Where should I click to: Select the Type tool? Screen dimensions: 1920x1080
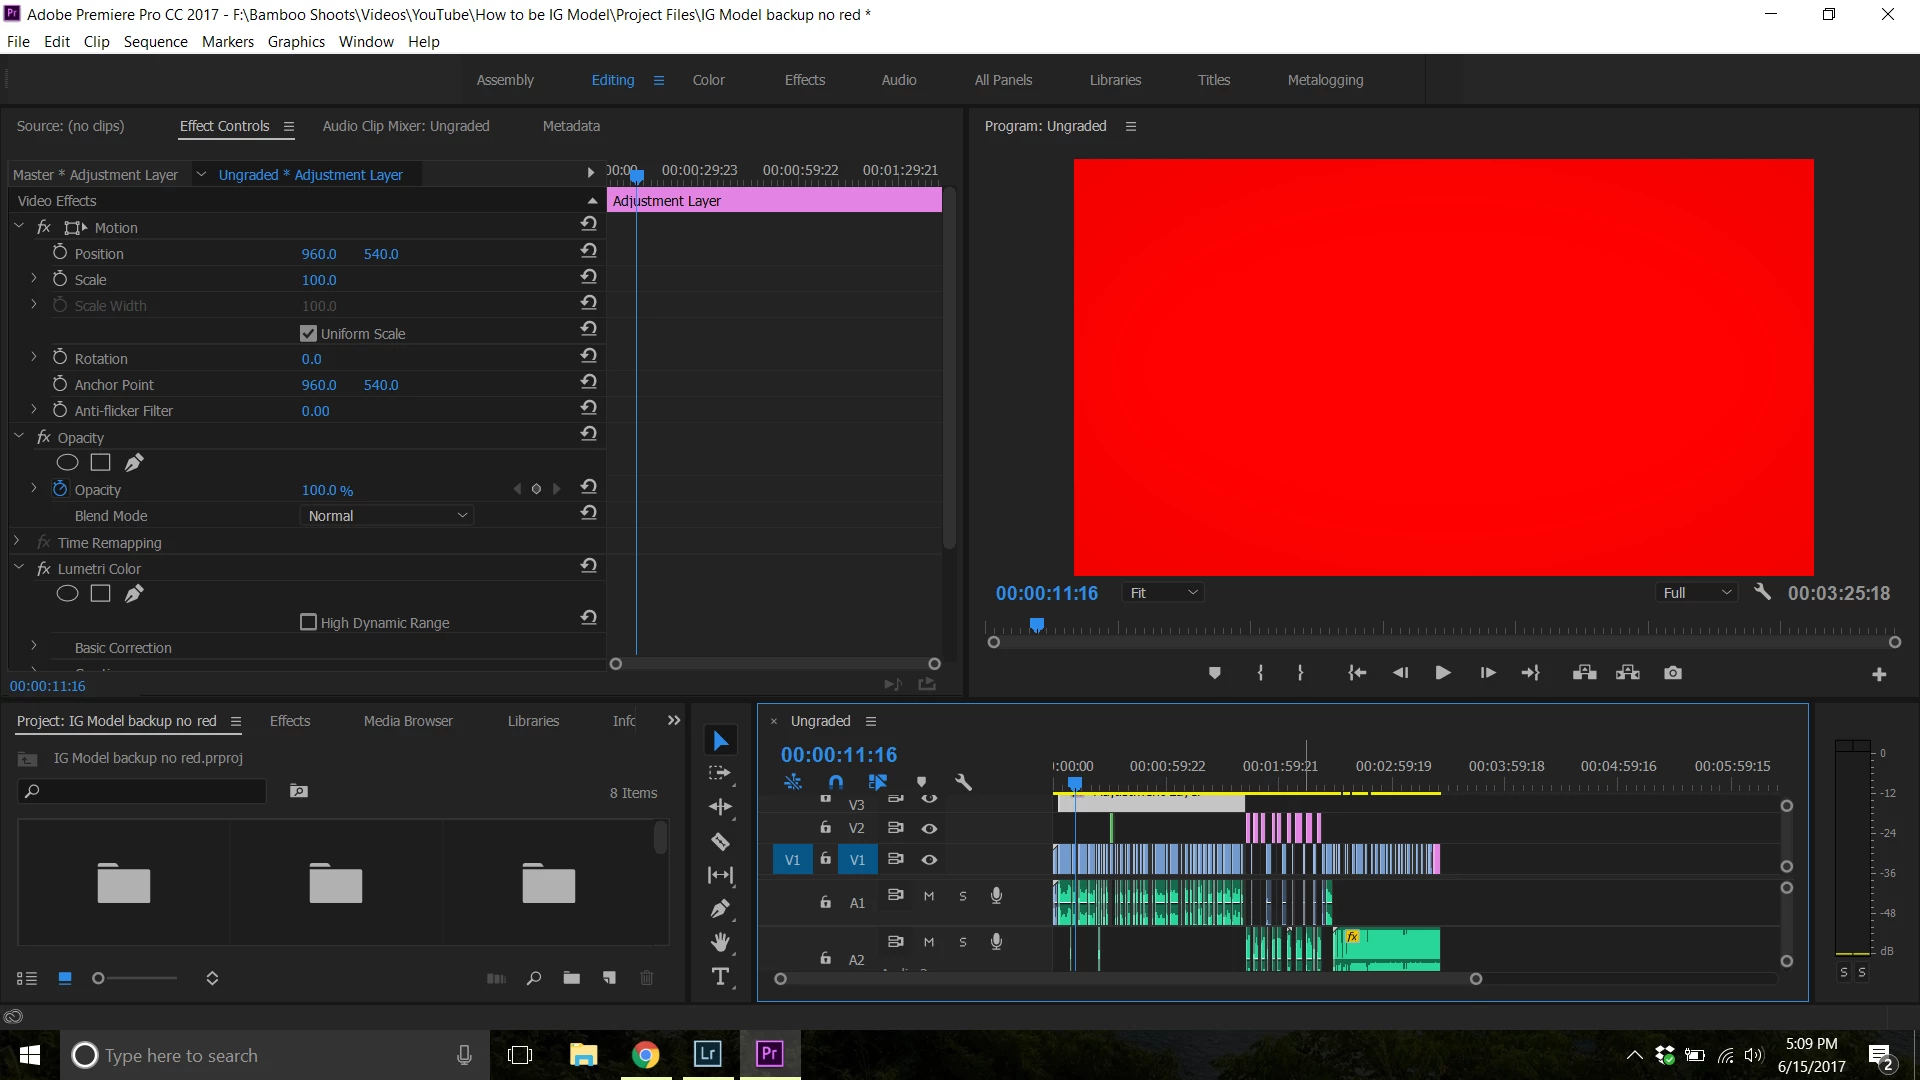click(x=720, y=977)
